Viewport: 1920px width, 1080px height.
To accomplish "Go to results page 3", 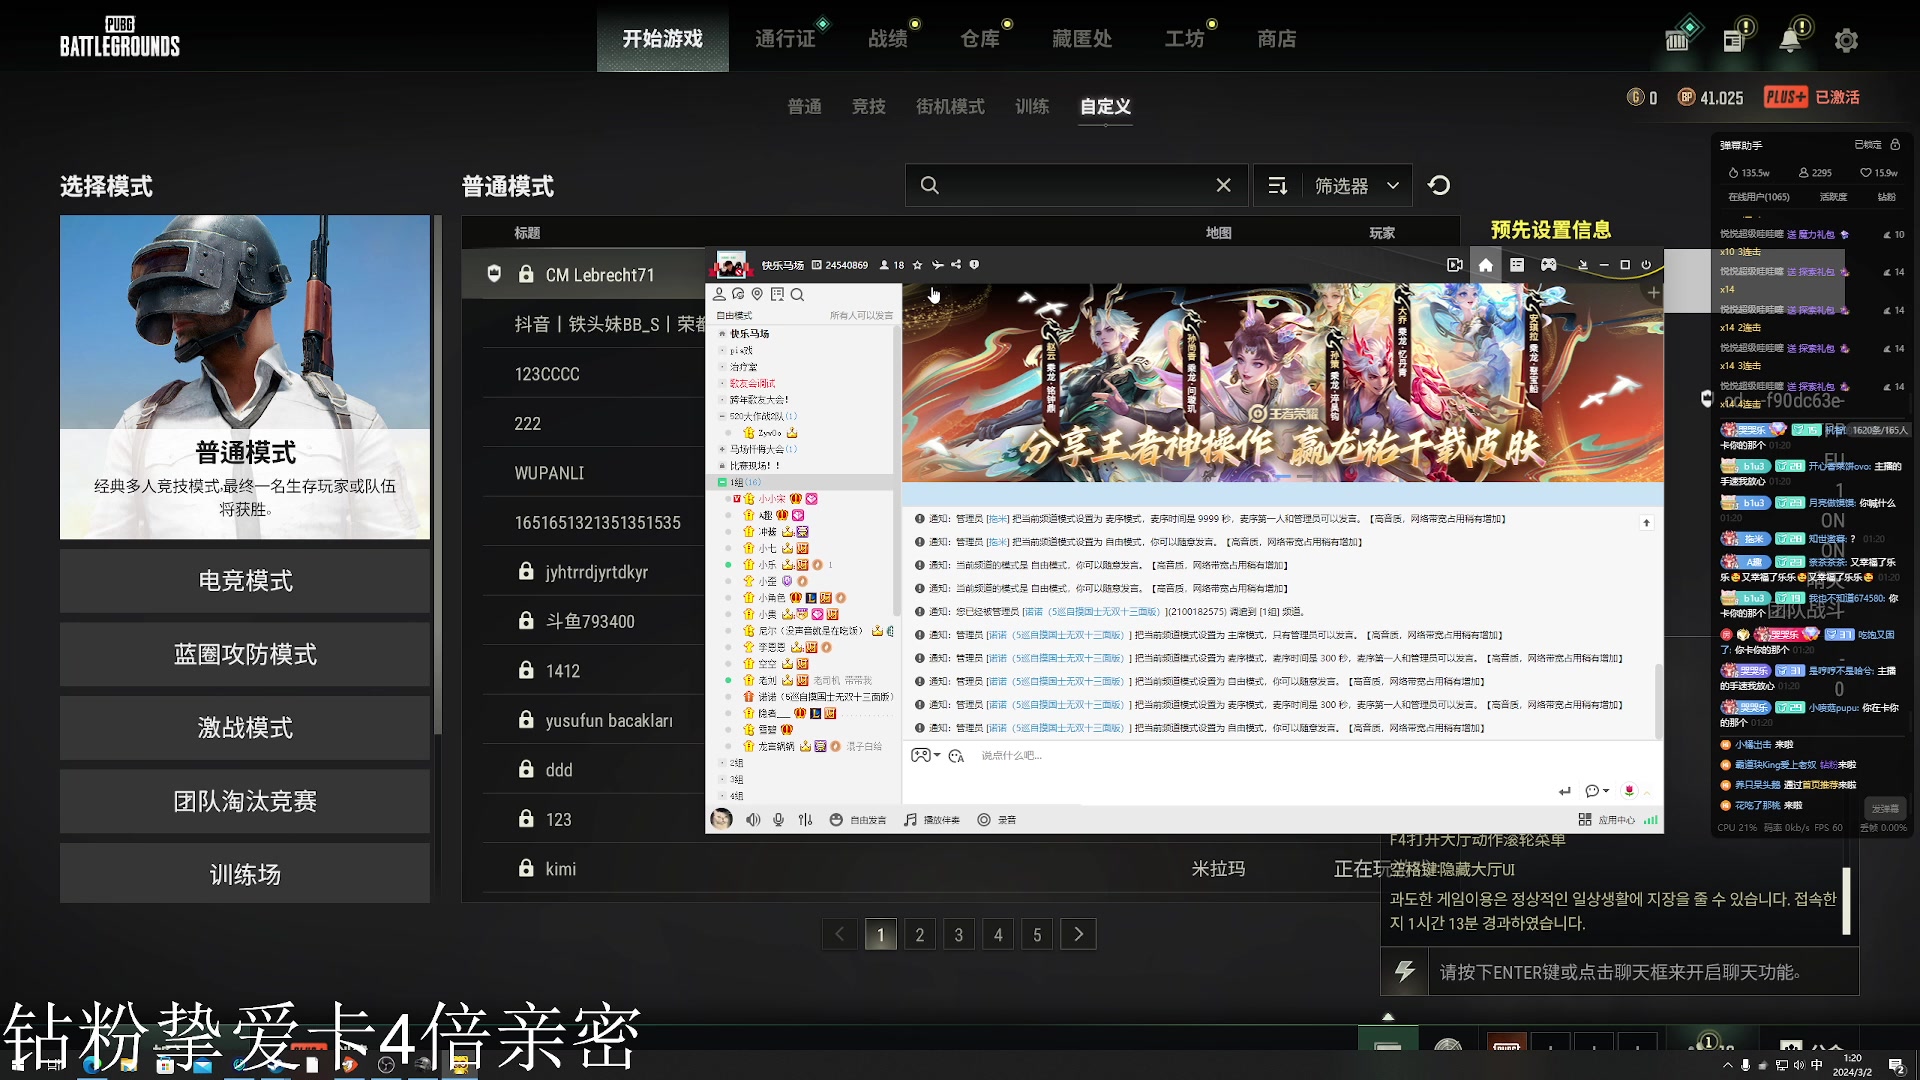I will [958, 934].
